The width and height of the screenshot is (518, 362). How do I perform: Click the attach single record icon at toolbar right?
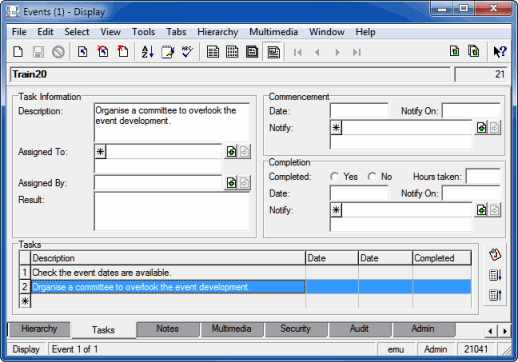pyautogui.click(x=454, y=51)
